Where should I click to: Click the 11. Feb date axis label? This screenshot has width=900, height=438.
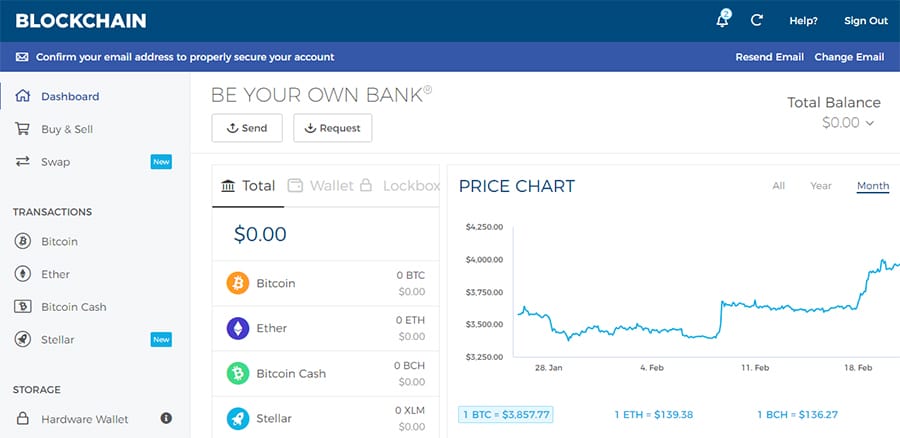pyautogui.click(x=755, y=368)
